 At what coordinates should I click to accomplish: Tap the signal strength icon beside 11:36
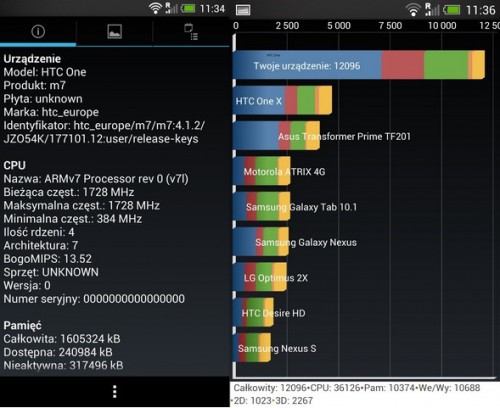pyautogui.click(x=432, y=10)
